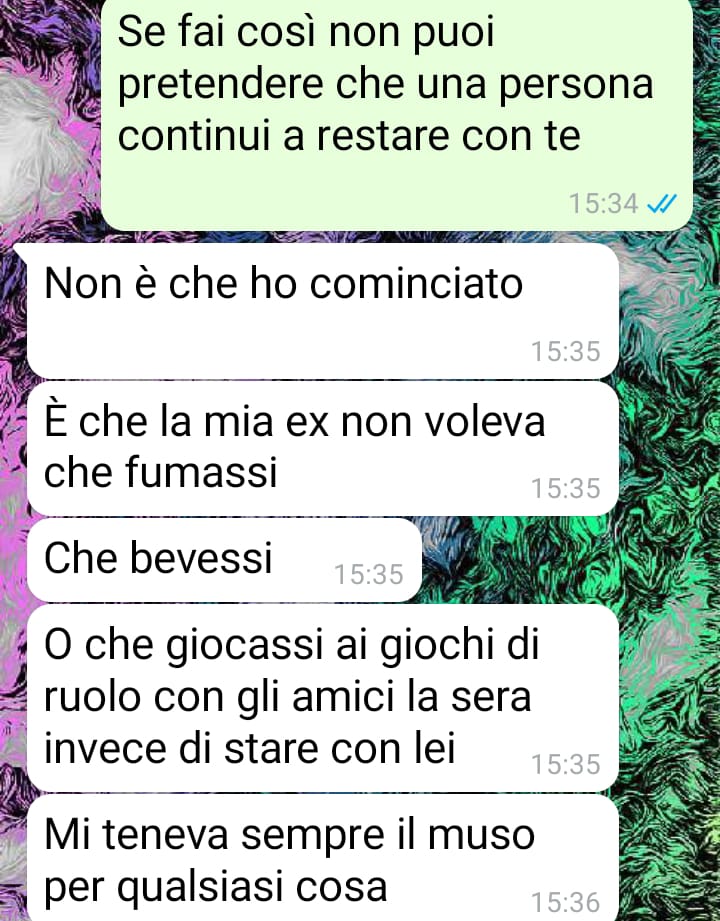
Task: Select the 'Non è che ho cominciato' message
Action: point(322,311)
